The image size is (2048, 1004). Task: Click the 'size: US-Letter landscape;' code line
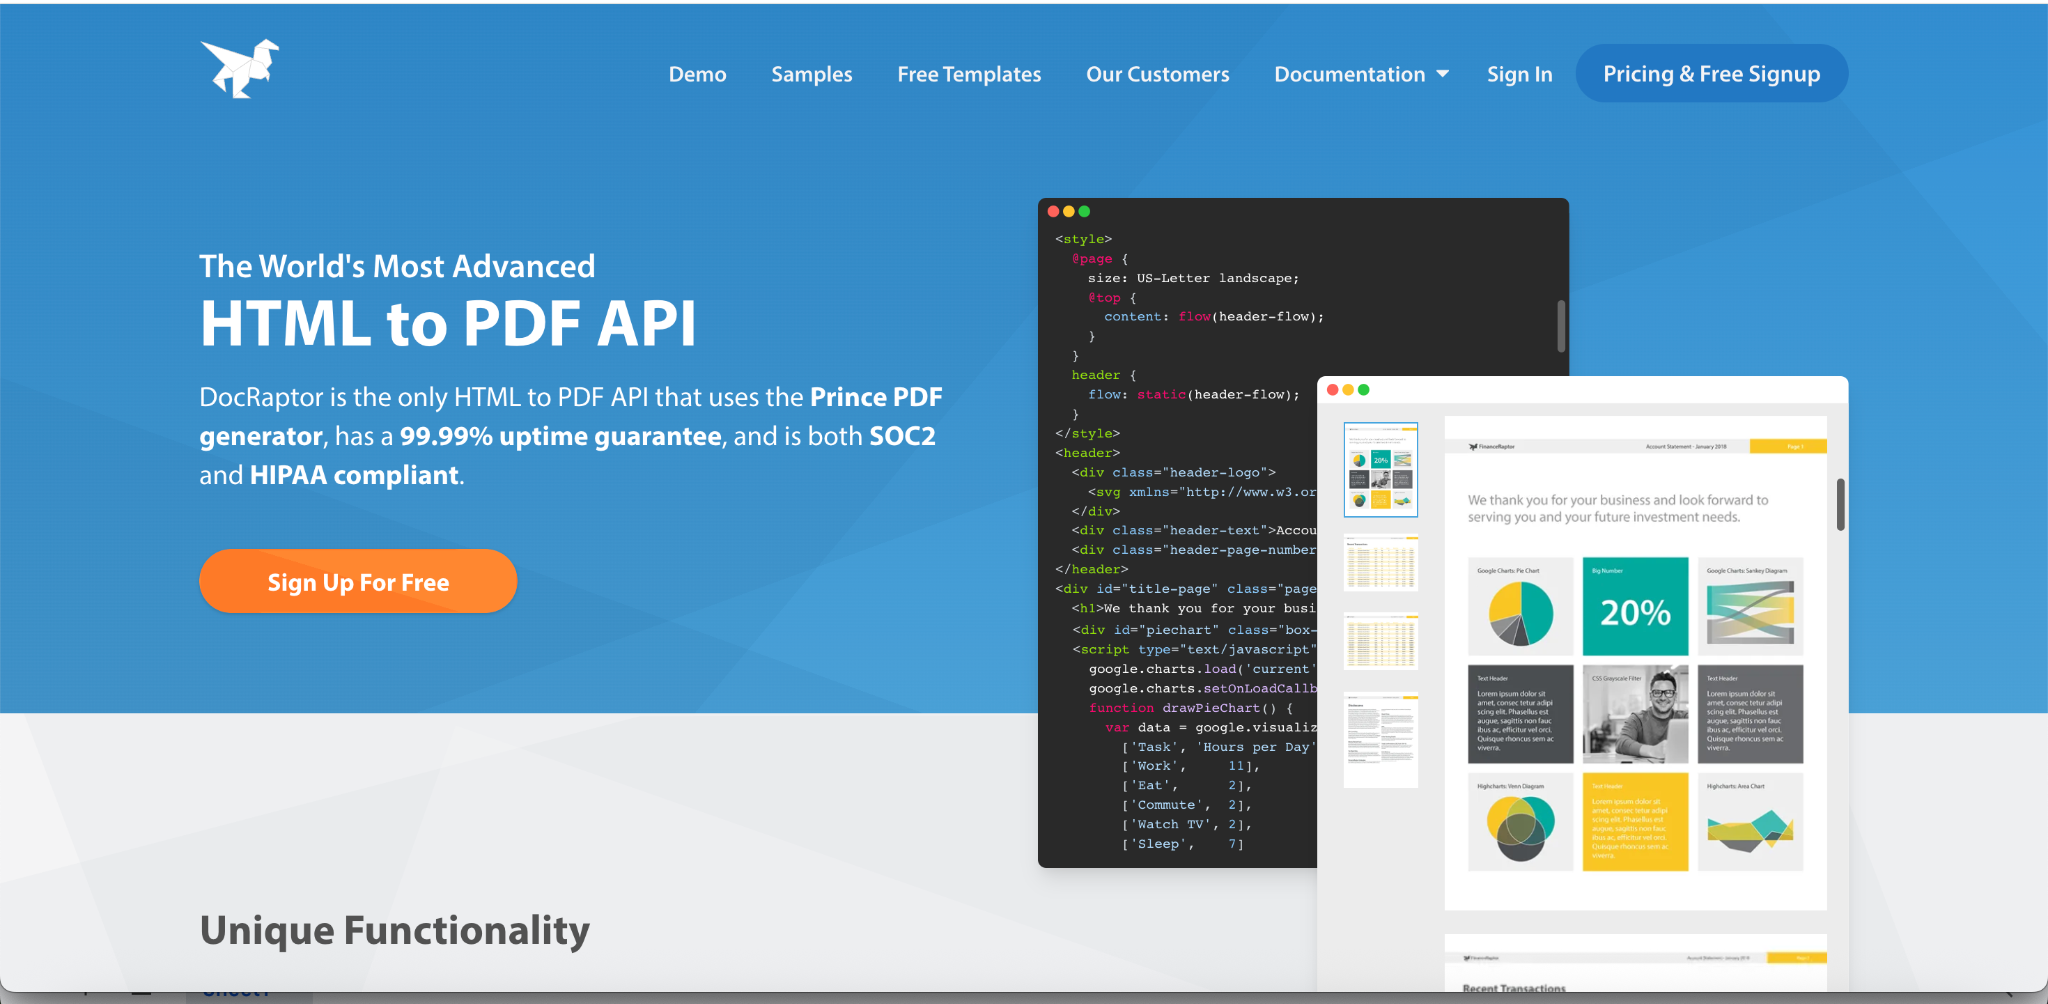coord(1194,278)
